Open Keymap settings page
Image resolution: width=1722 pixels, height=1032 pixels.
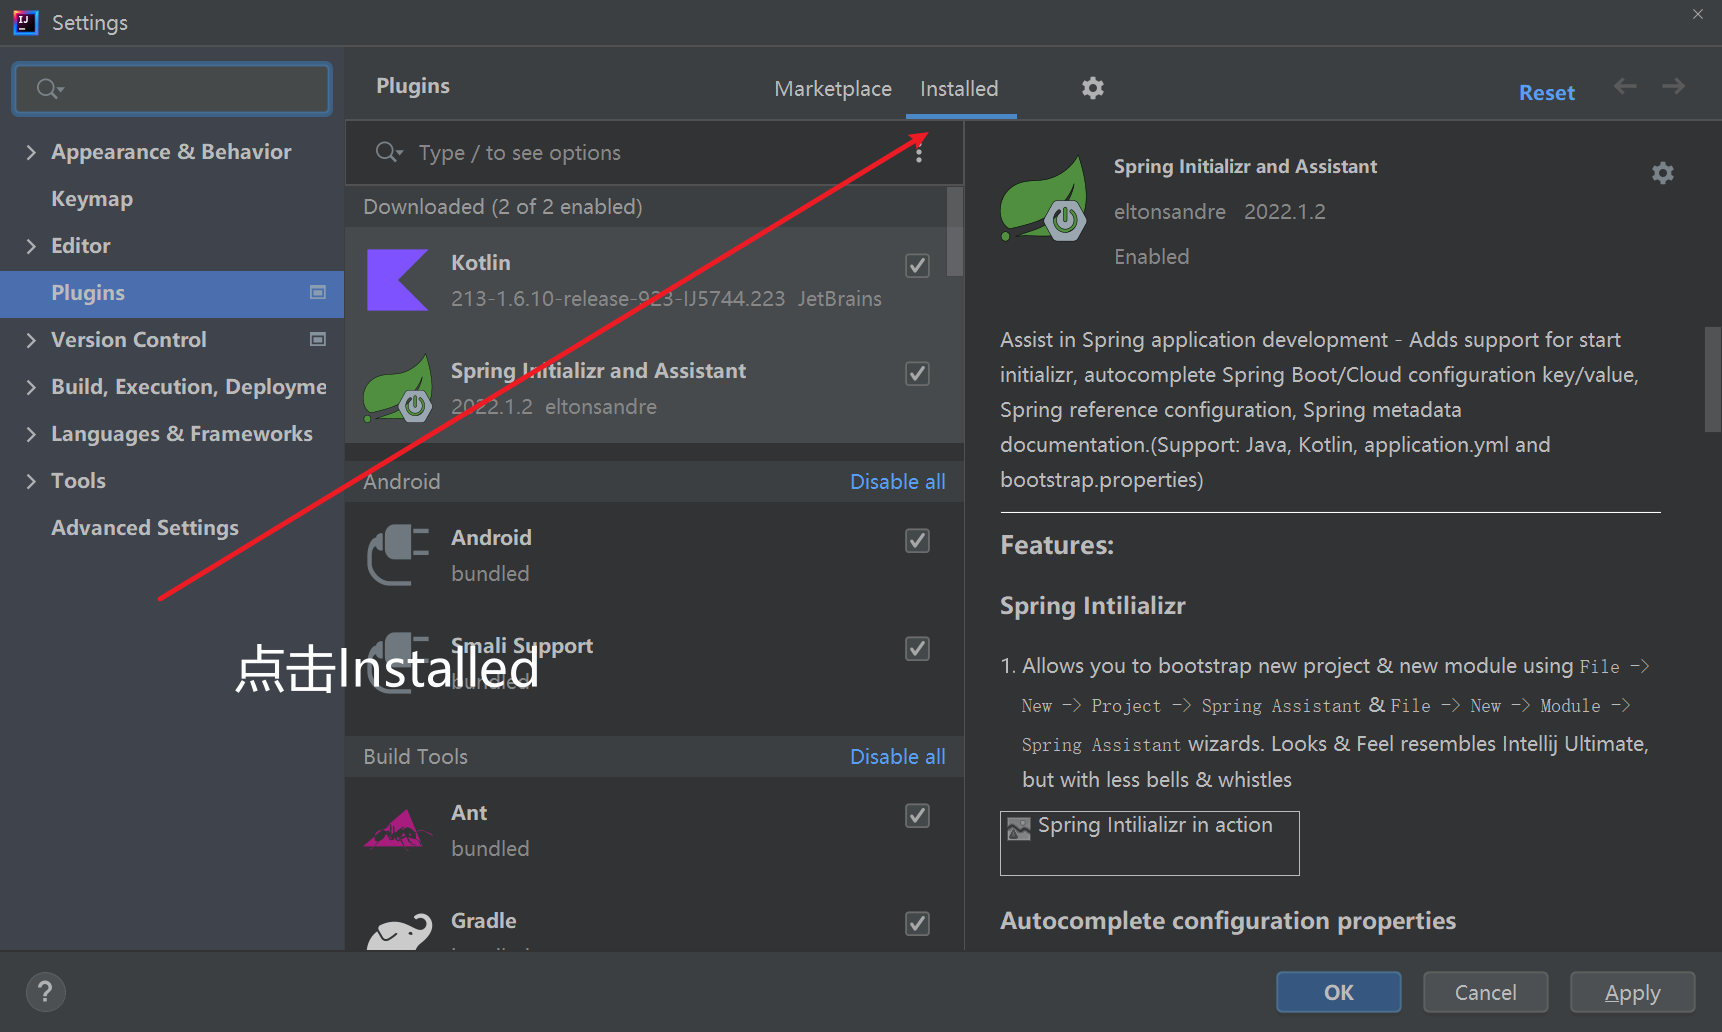(92, 199)
